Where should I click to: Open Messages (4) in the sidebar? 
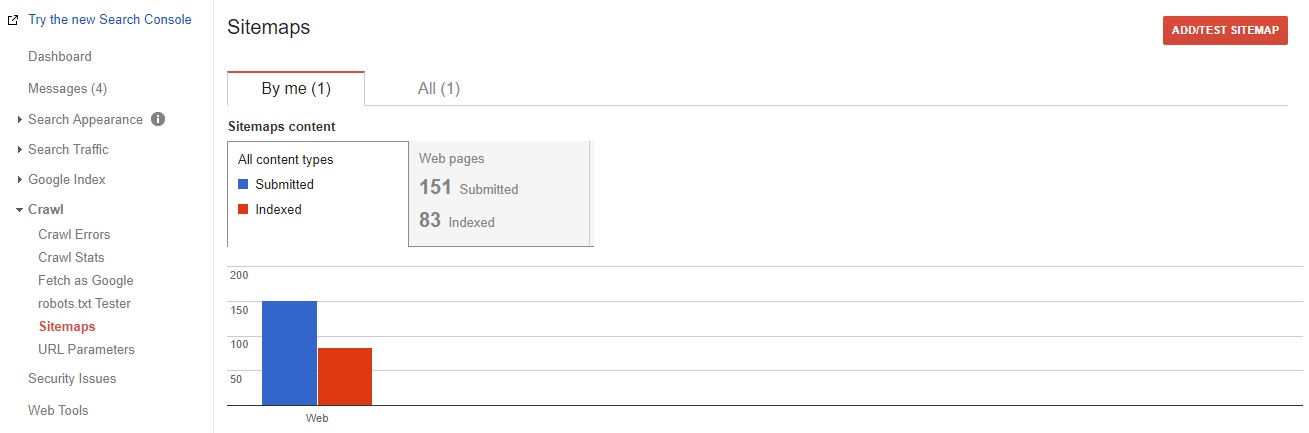point(67,88)
